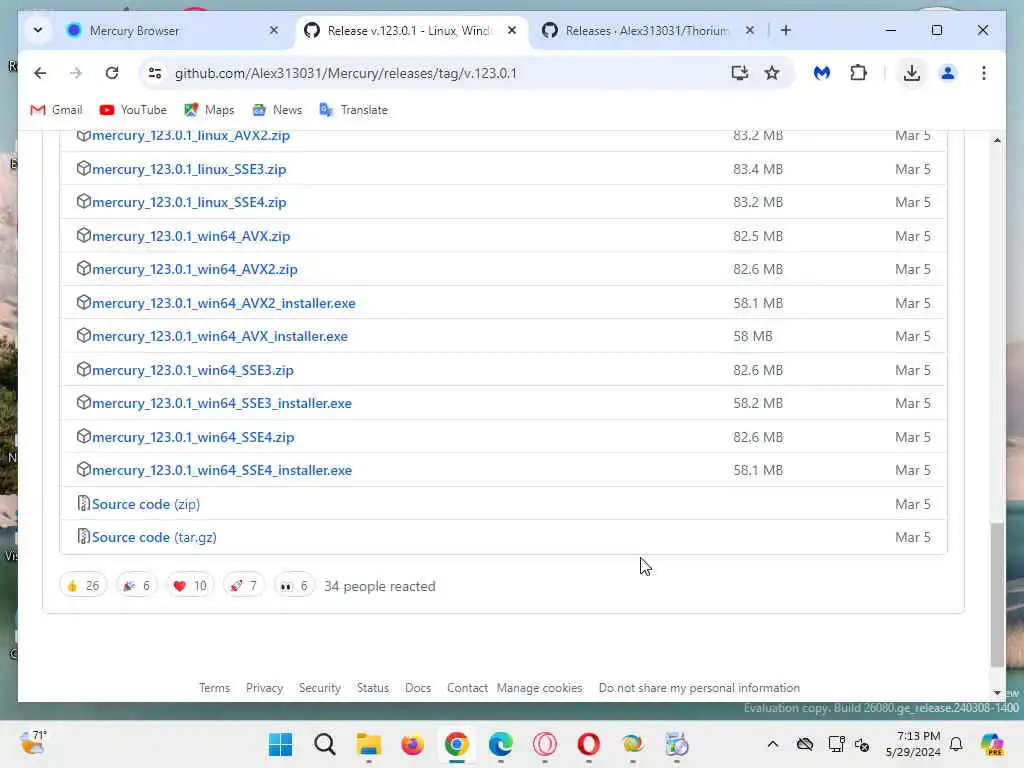The image size is (1024, 768).
Task: Download mercury_123.0.1_win64_SSE3_installer.exe
Action: 221,403
